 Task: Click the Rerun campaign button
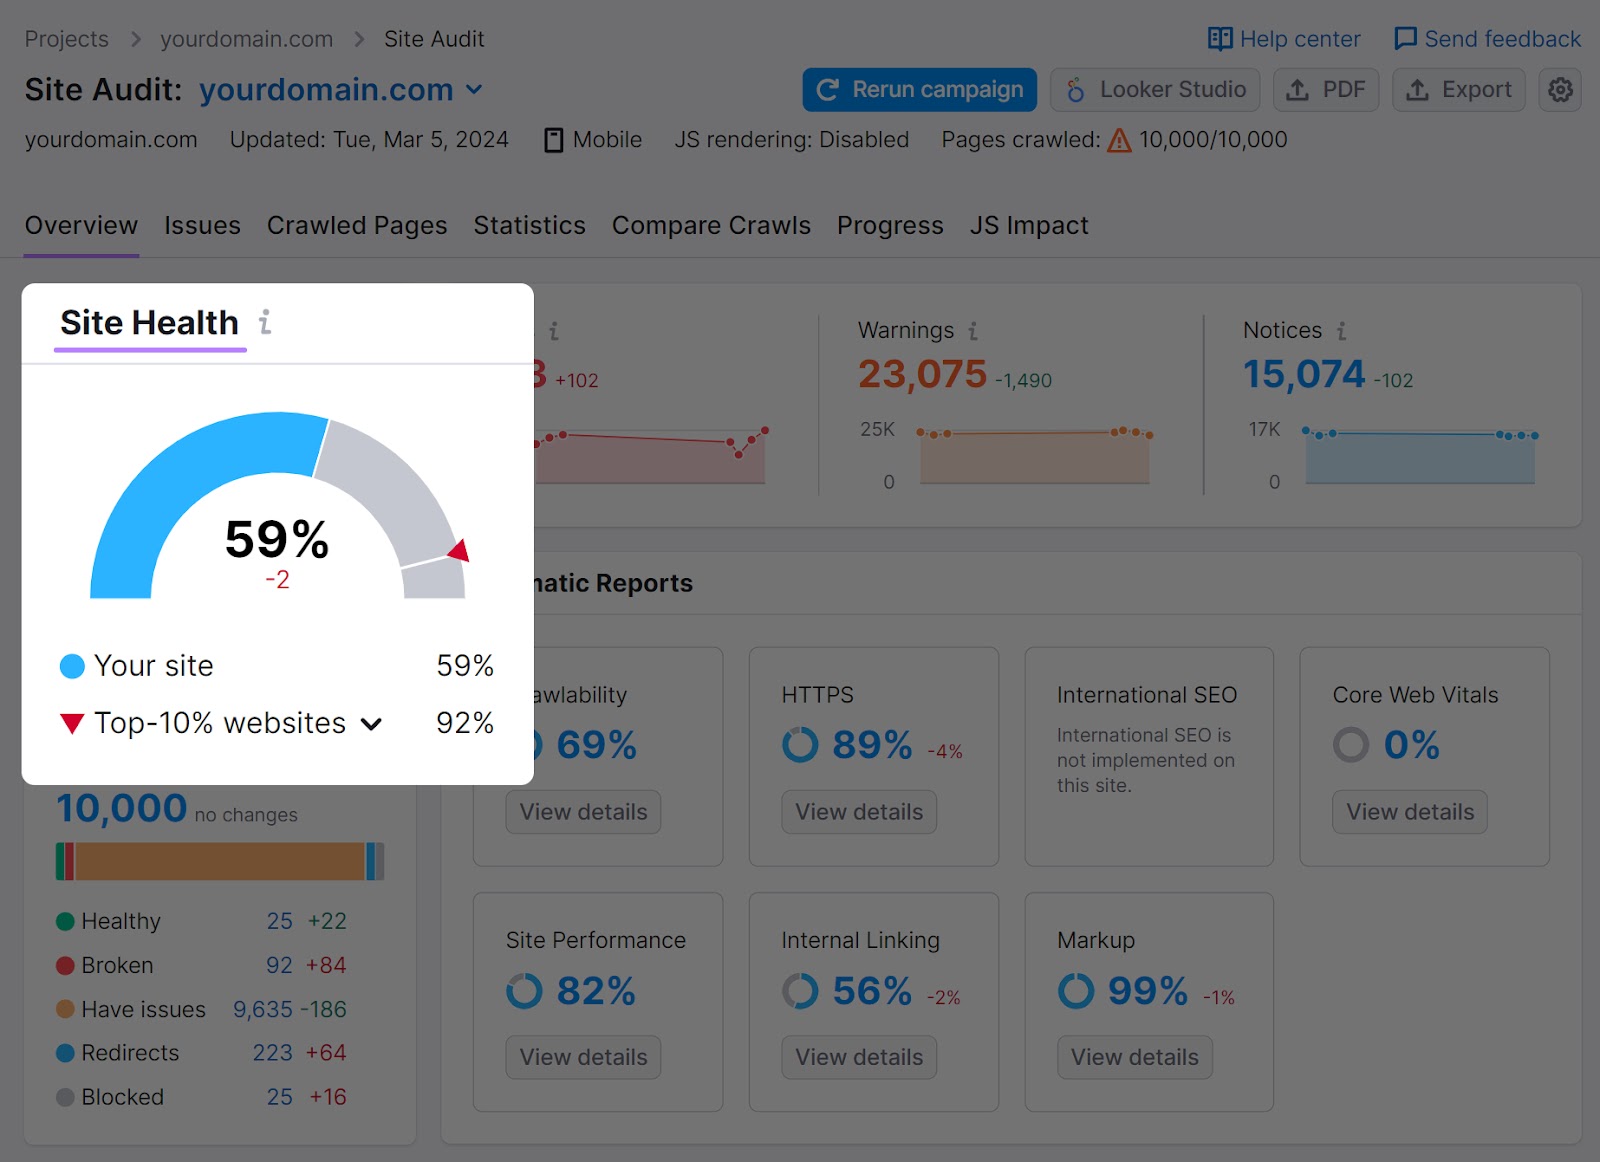click(918, 89)
